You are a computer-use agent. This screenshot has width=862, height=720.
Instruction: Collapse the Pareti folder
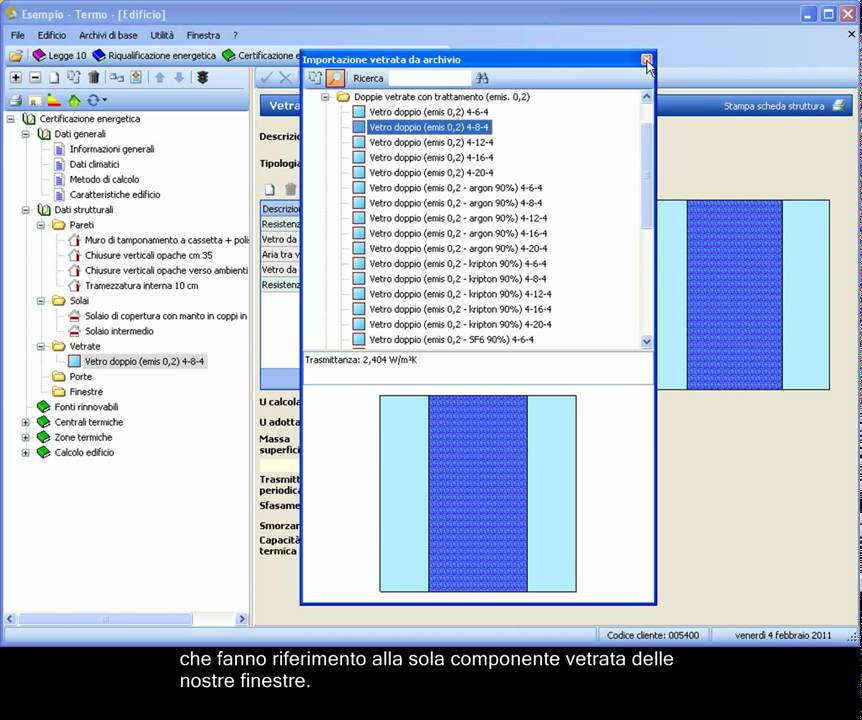(x=41, y=225)
